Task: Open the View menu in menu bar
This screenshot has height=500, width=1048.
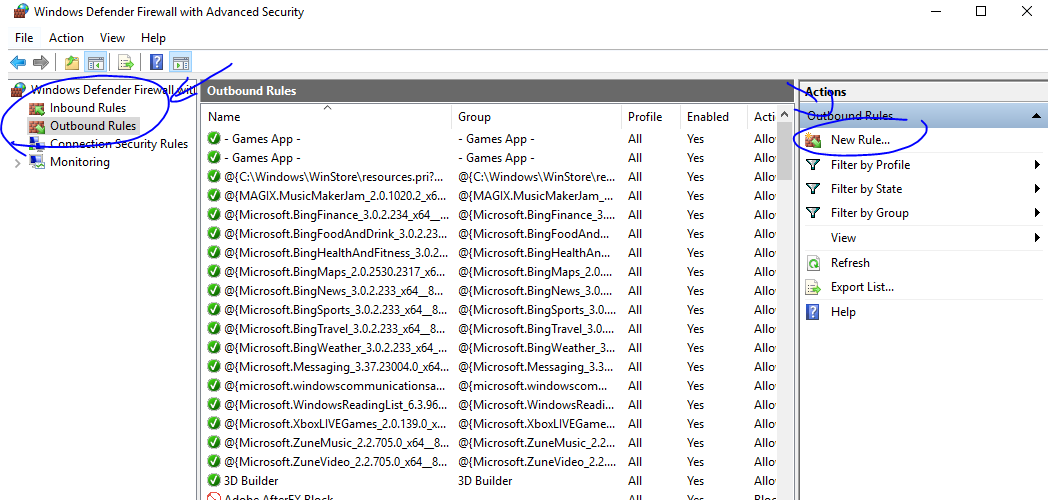Action: [112, 38]
